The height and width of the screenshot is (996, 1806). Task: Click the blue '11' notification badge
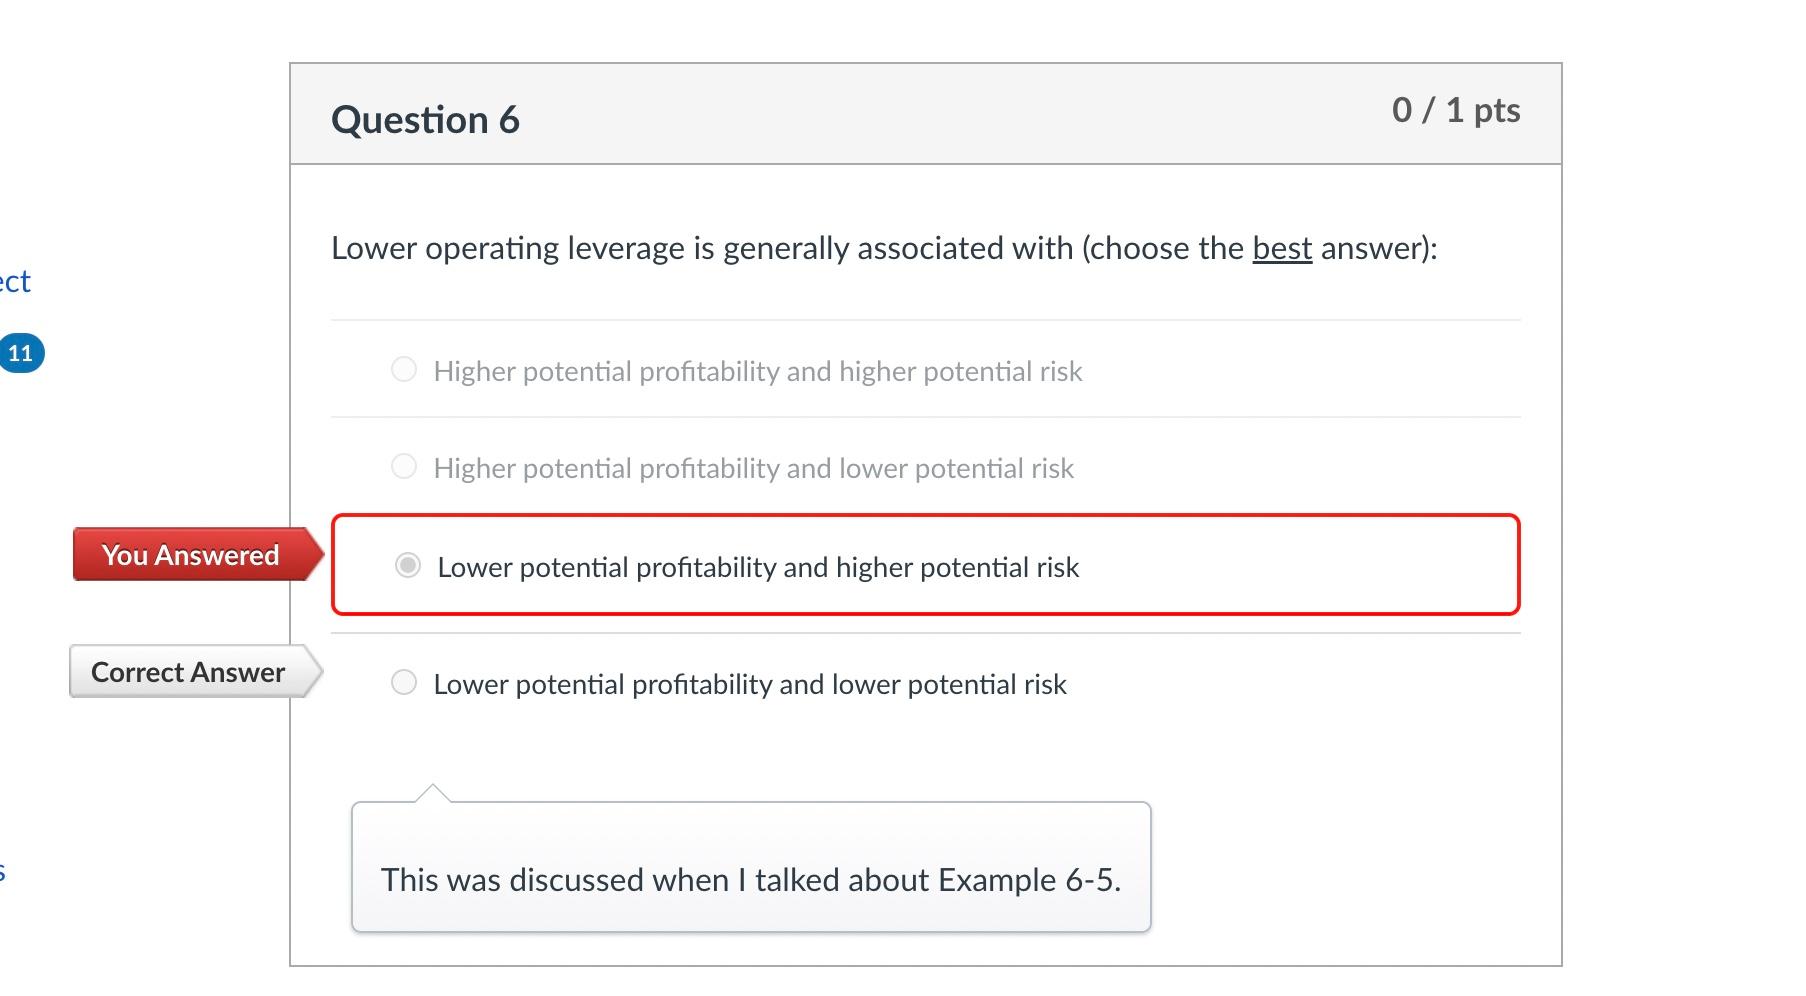[x=21, y=353]
